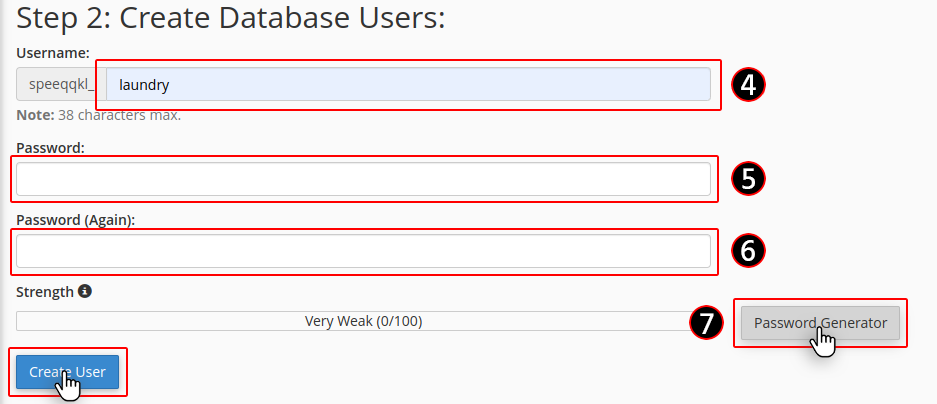
Task: Click the hand cursor over Create User
Action: point(68,385)
